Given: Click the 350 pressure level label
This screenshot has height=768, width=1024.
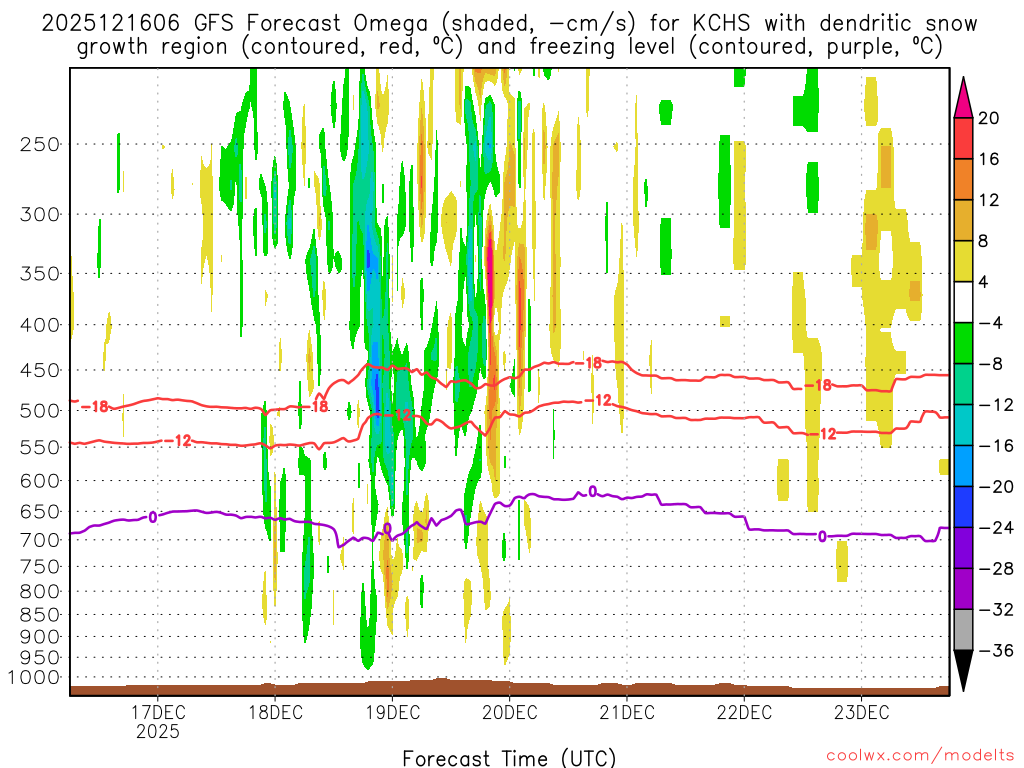Looking at the screenshot, I should (x=40, y=273).
